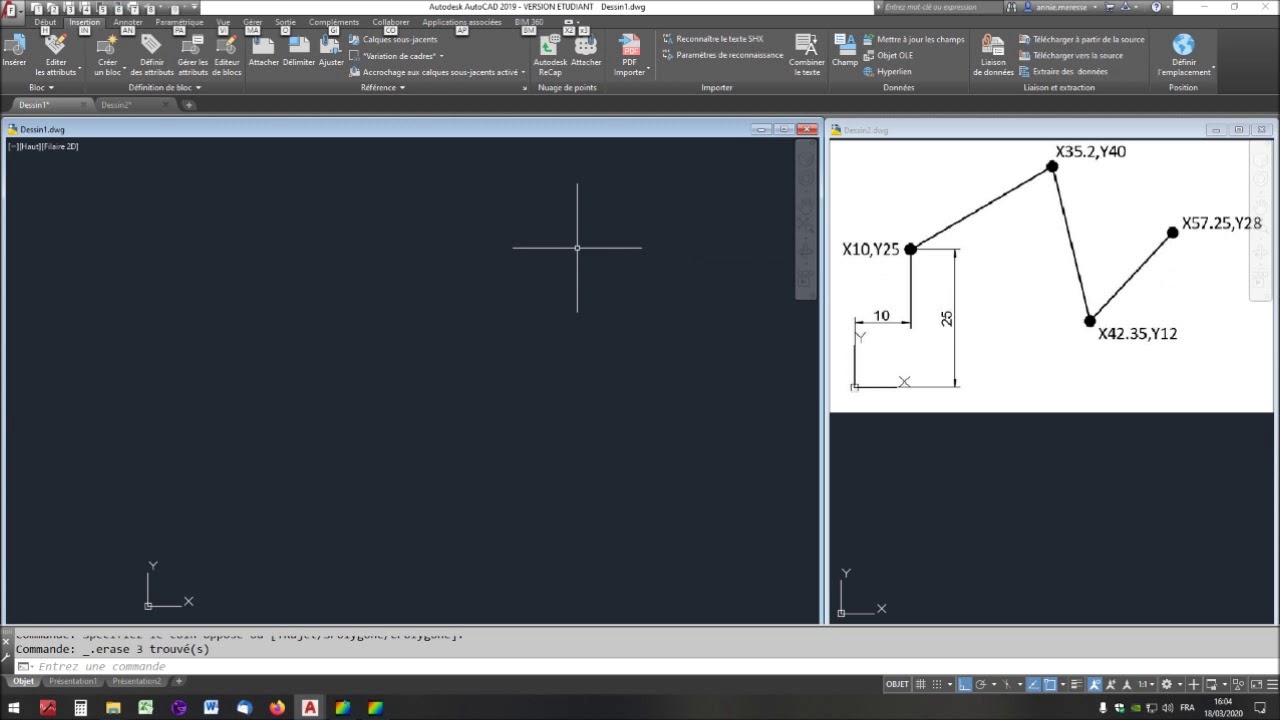This screenshot has height=720, width=1280.
Task: Toggle 2D object snap
Action: tap(1050, 684)
